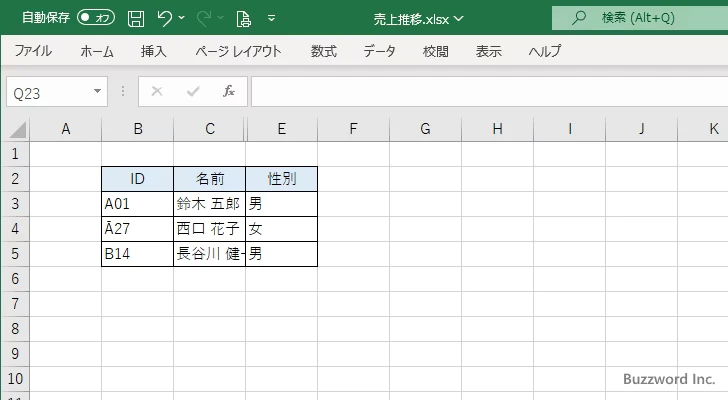Open the 表示 tab
Screen dimensions: 728x400
click(x=488, y=51)
